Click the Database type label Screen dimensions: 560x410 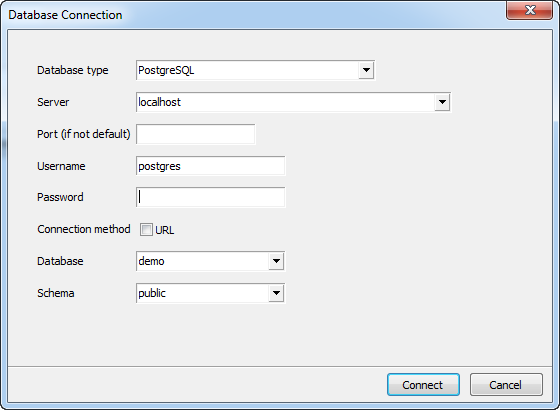pos(72,70)
